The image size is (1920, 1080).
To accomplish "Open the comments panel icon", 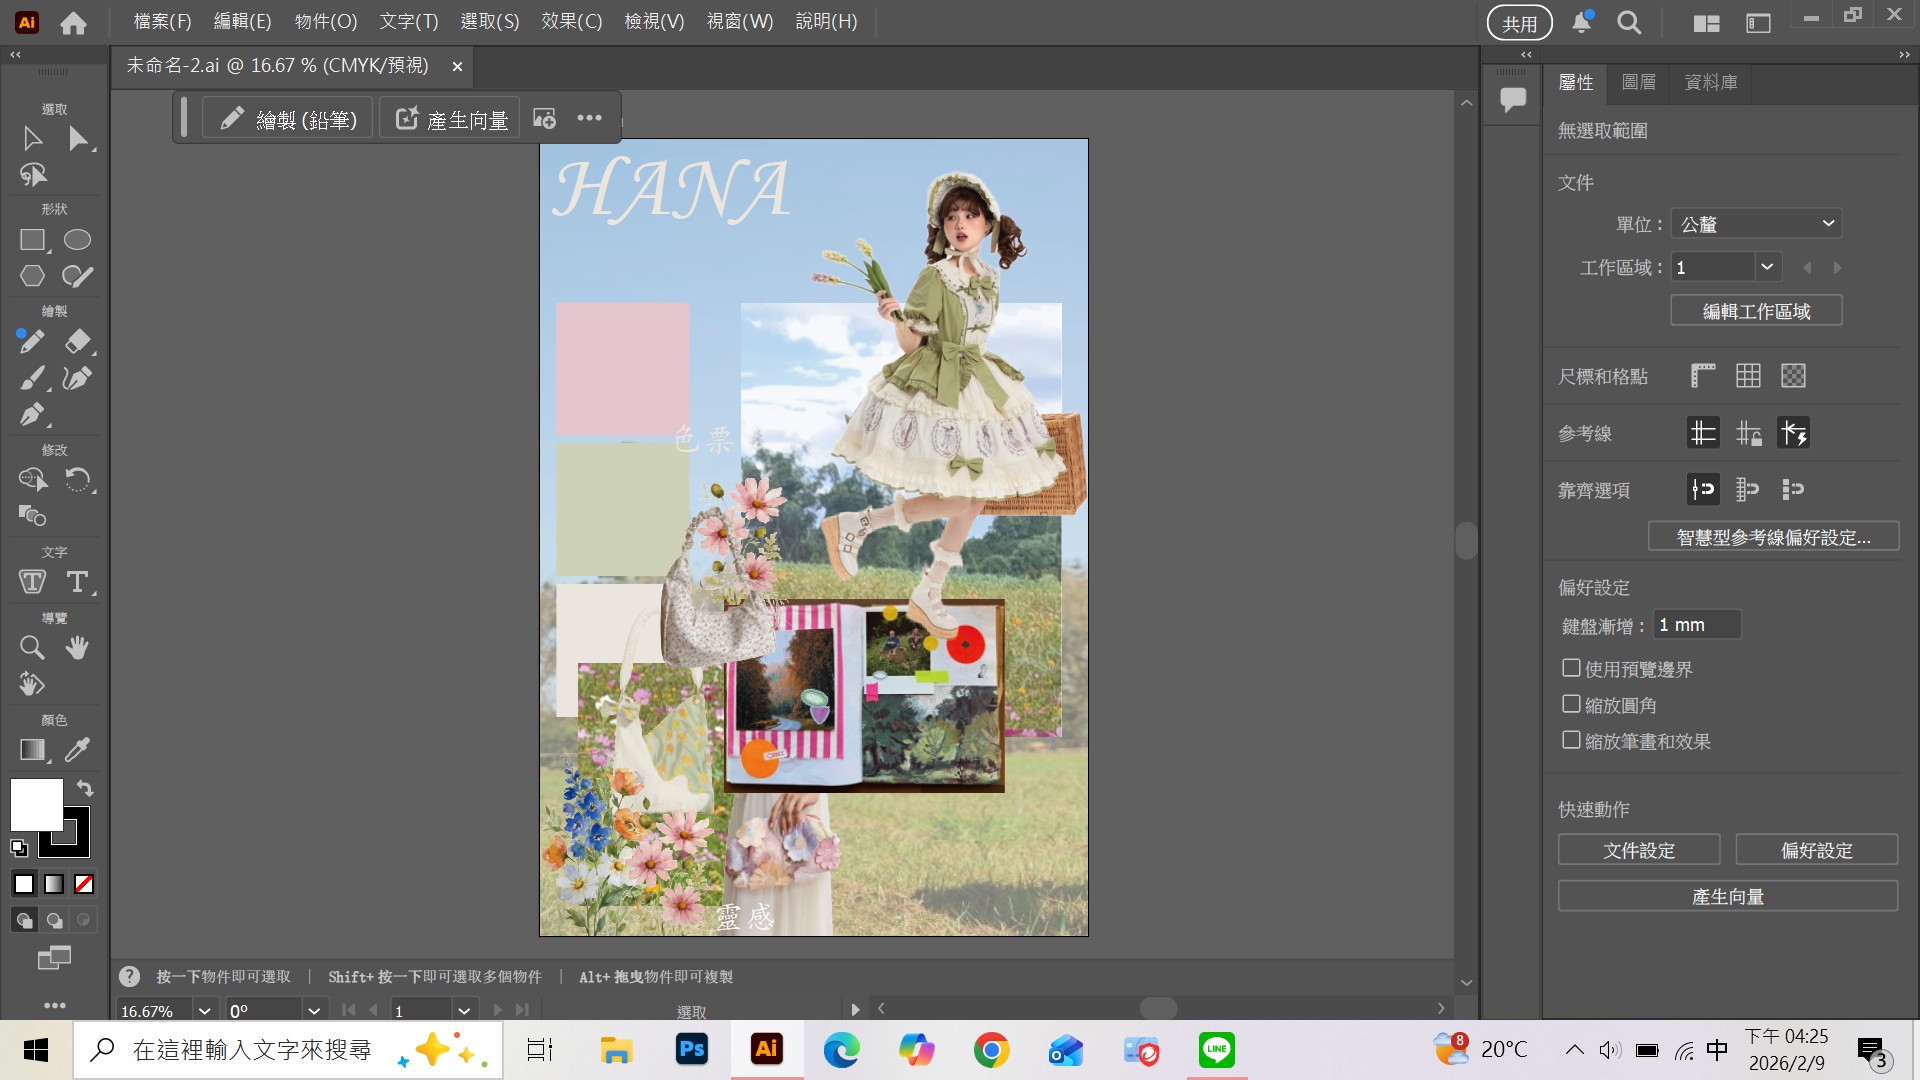I will click(1513, 98).
